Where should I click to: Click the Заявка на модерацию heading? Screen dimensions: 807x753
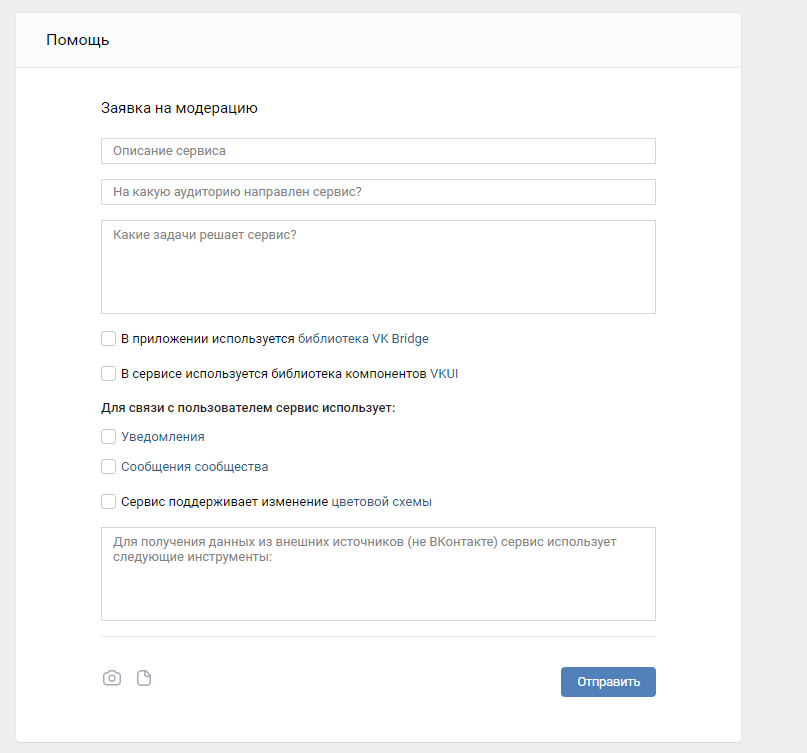pos(179,108)
